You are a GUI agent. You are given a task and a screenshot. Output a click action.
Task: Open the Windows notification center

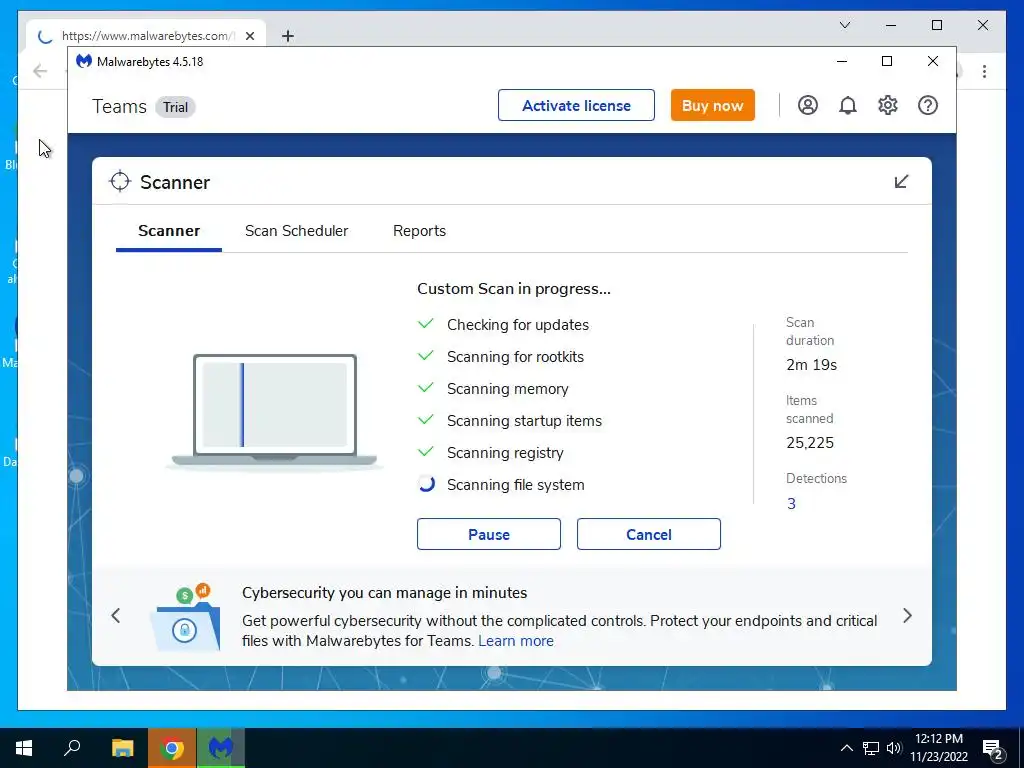[993, 750]
